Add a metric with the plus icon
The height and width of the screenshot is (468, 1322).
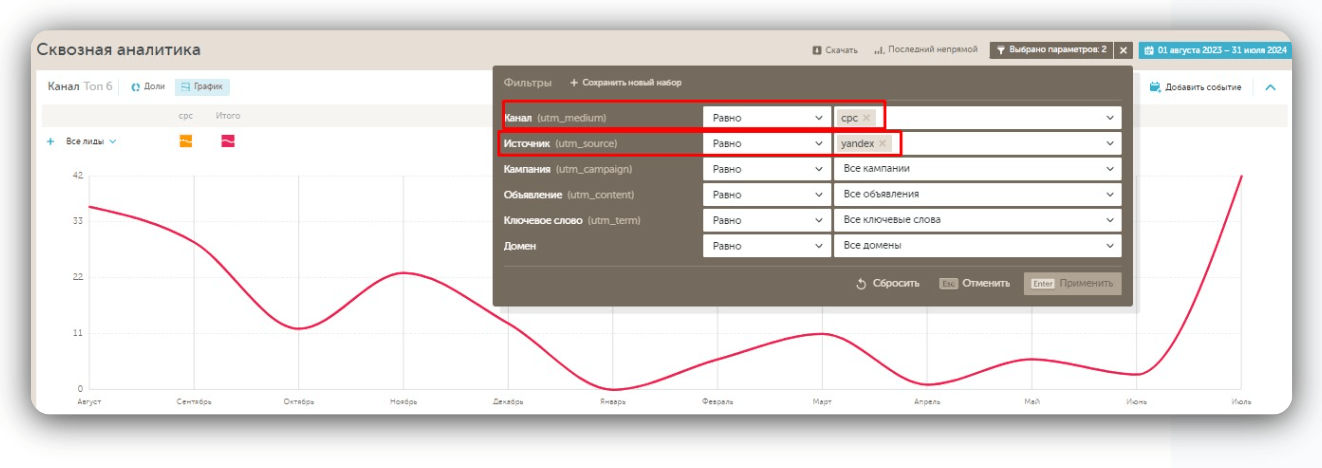click(50, 142)
